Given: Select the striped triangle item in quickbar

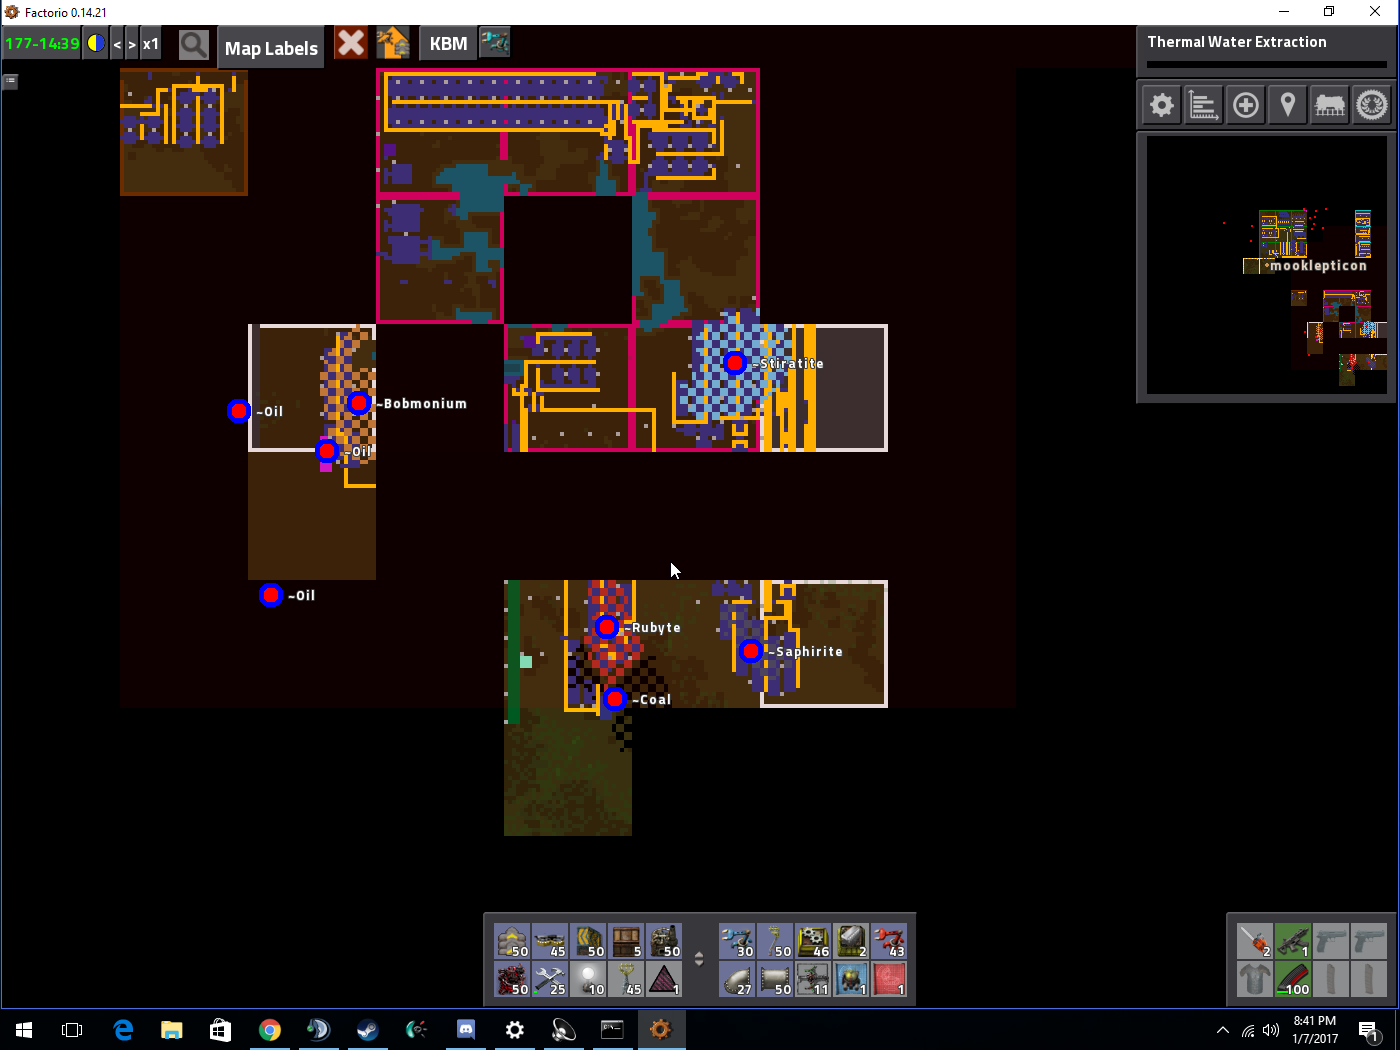Looking at the screenshot, I should point(664,979).
